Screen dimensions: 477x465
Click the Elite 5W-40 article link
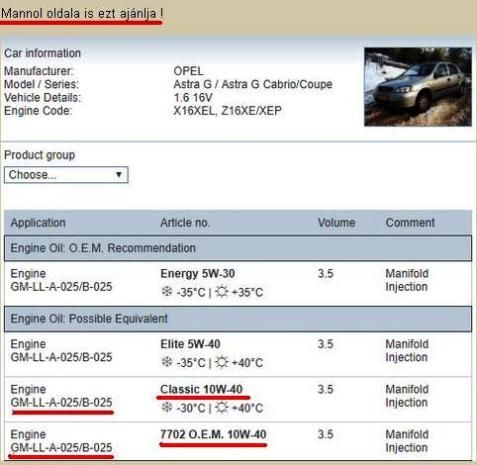tap(190, 344)
